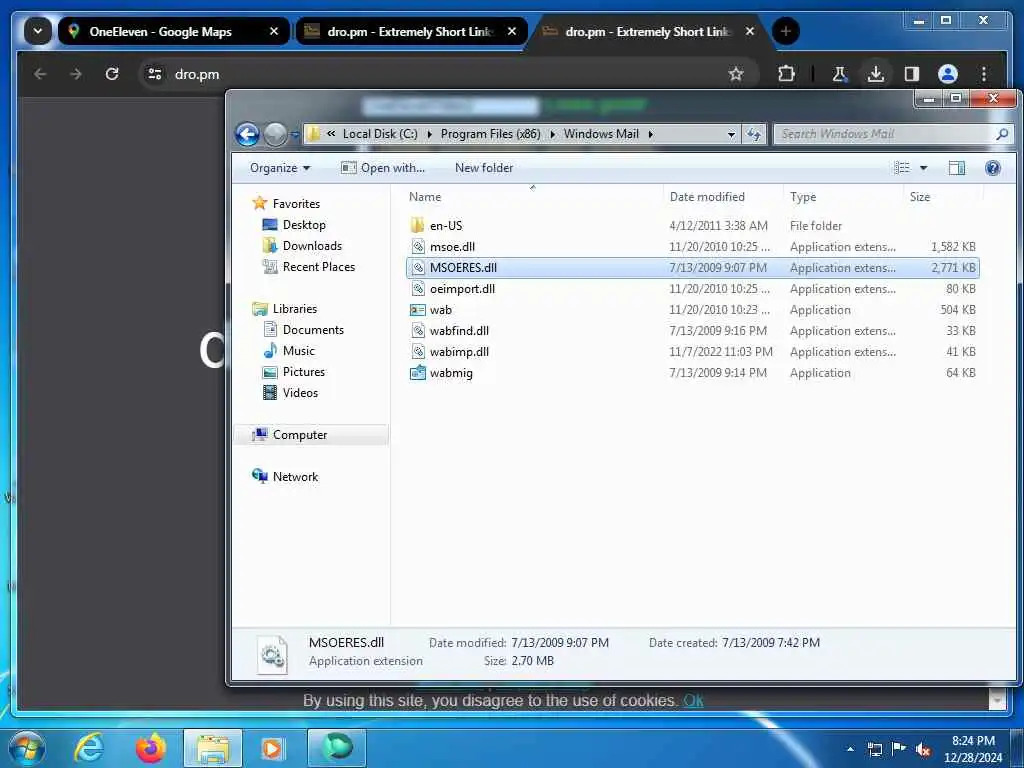1024x768 pixels.
Task: Toggle Chrome side panel
Action: pyautogui.click(x=912, y=74)
